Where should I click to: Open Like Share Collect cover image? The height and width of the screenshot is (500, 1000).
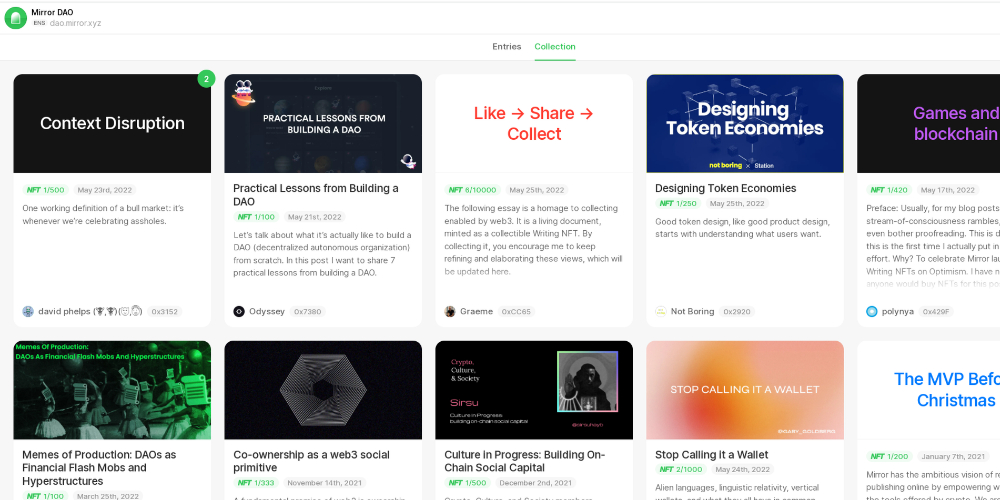pyautogui.click(x=534, y=124)
